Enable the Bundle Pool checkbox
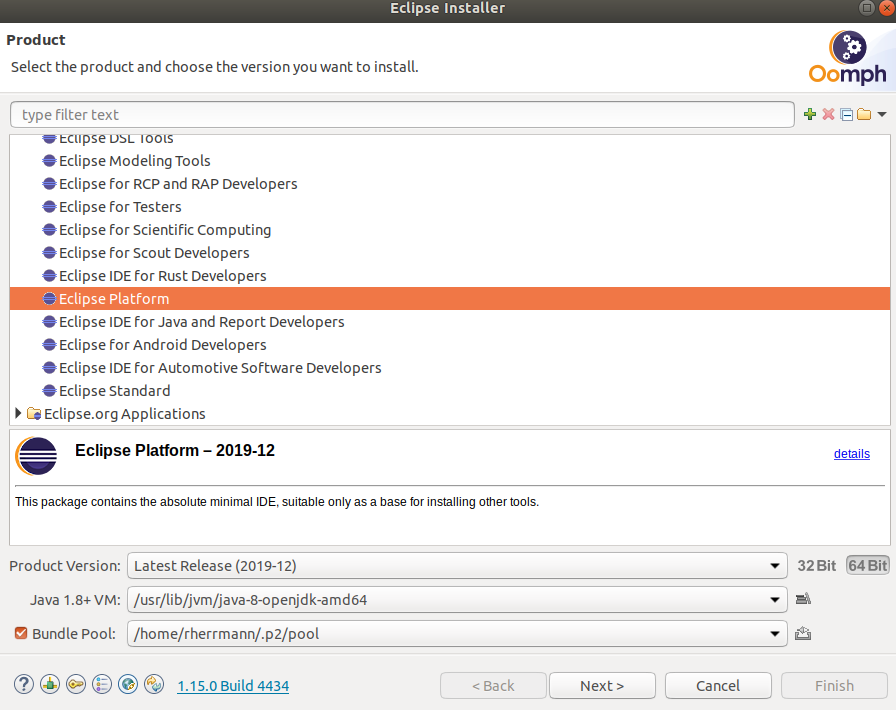 [x=20, y=633]
